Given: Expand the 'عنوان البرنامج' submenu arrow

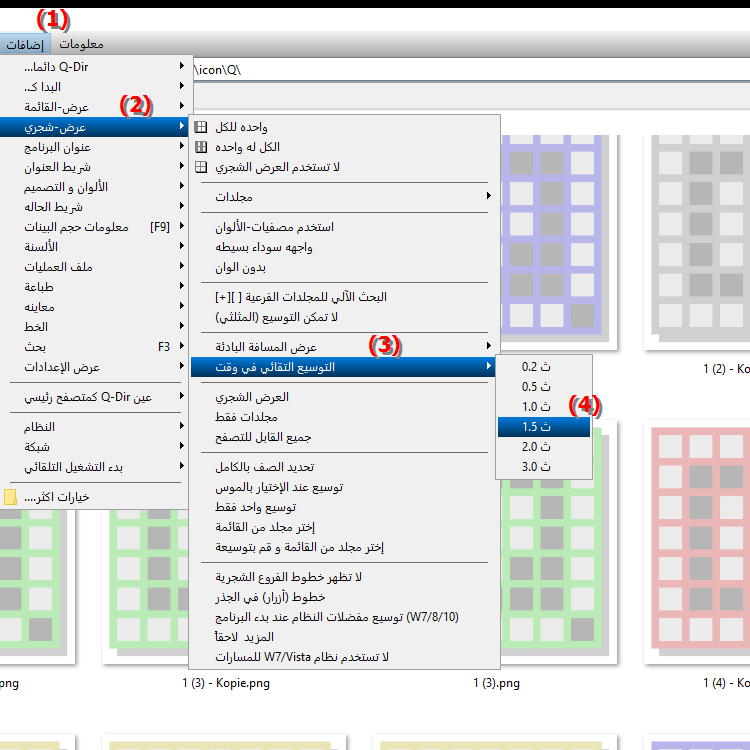Looking at the screenshot, I should [182, 145].
